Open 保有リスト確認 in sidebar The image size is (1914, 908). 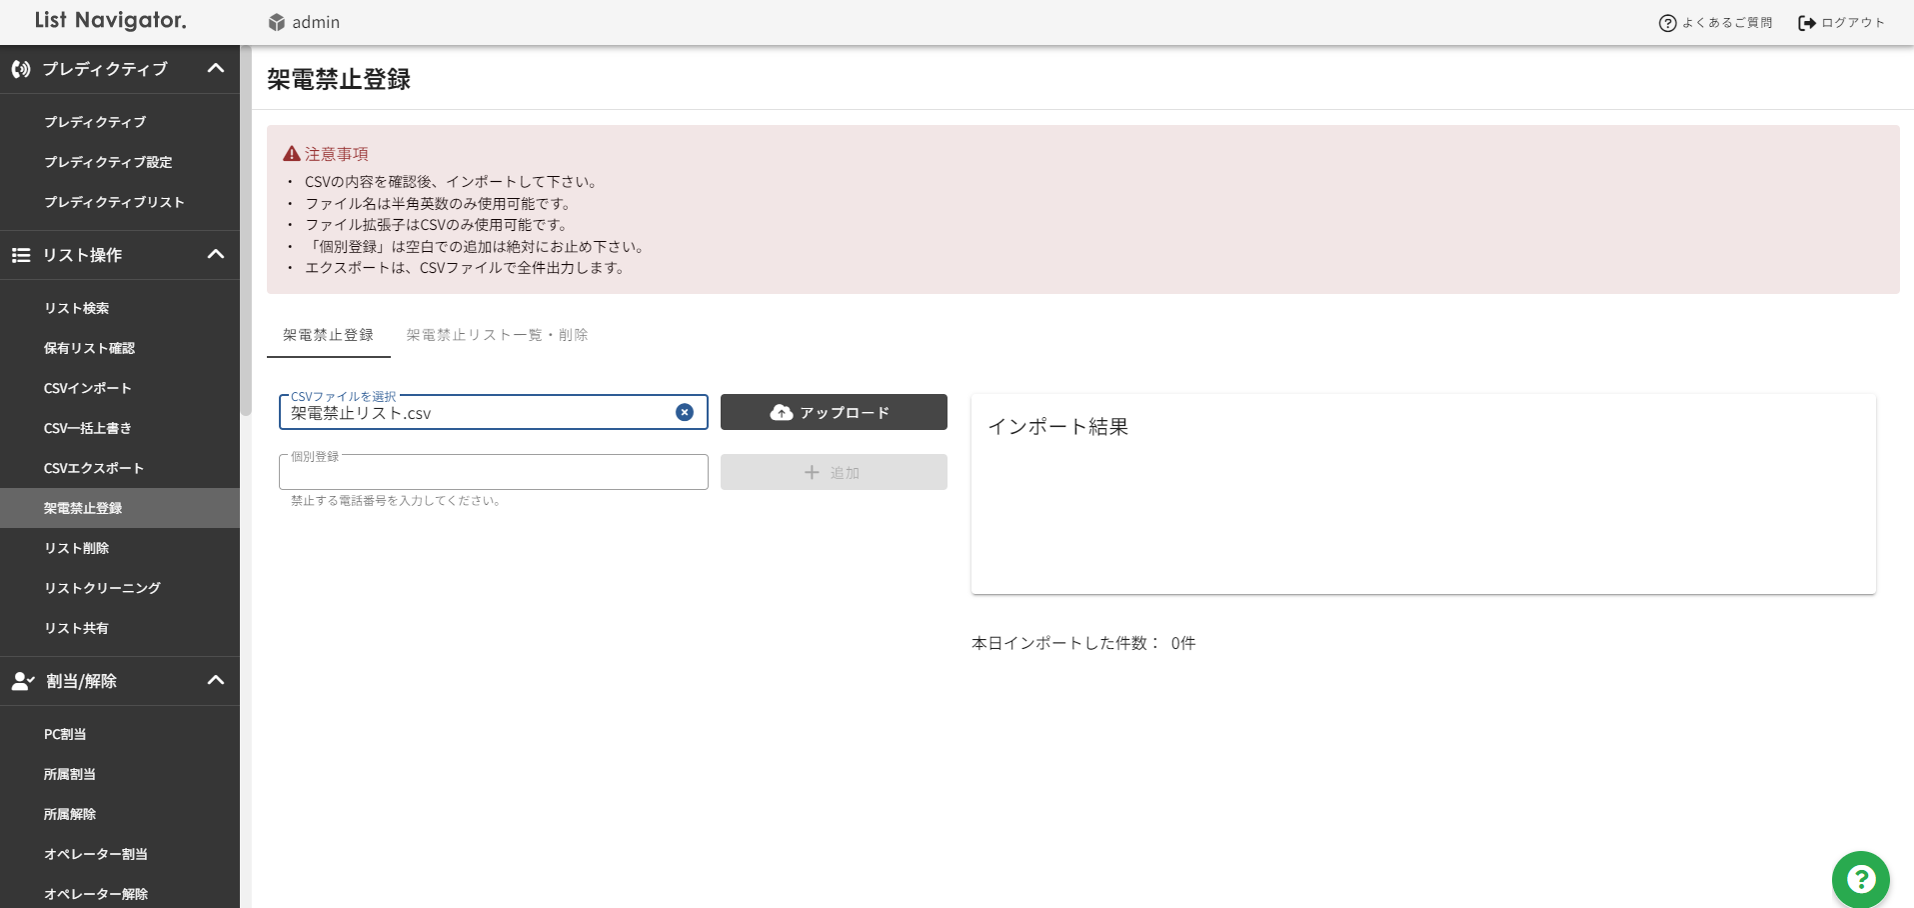[120, 348]
